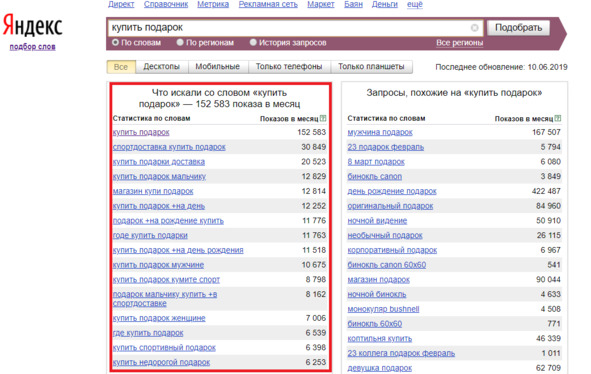Open the Маркет top link
Viewport: 591px width, 374px height.
pos(321,4)
